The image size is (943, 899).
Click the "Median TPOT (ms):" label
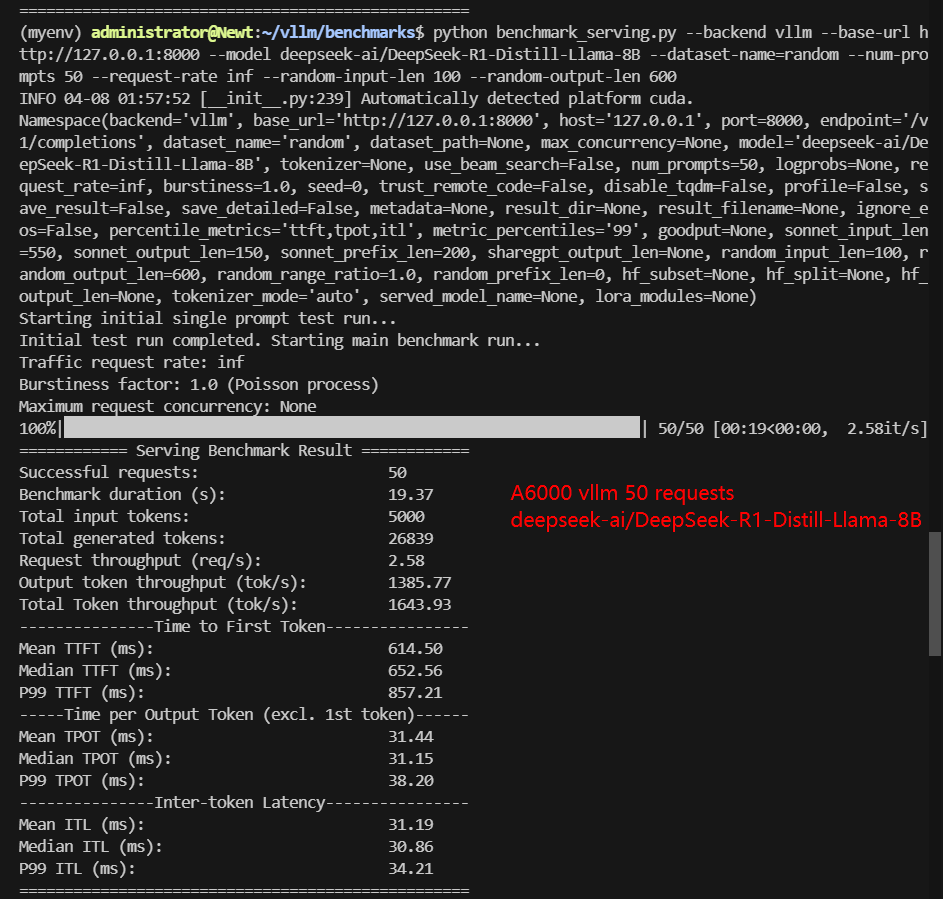point(95,758)
